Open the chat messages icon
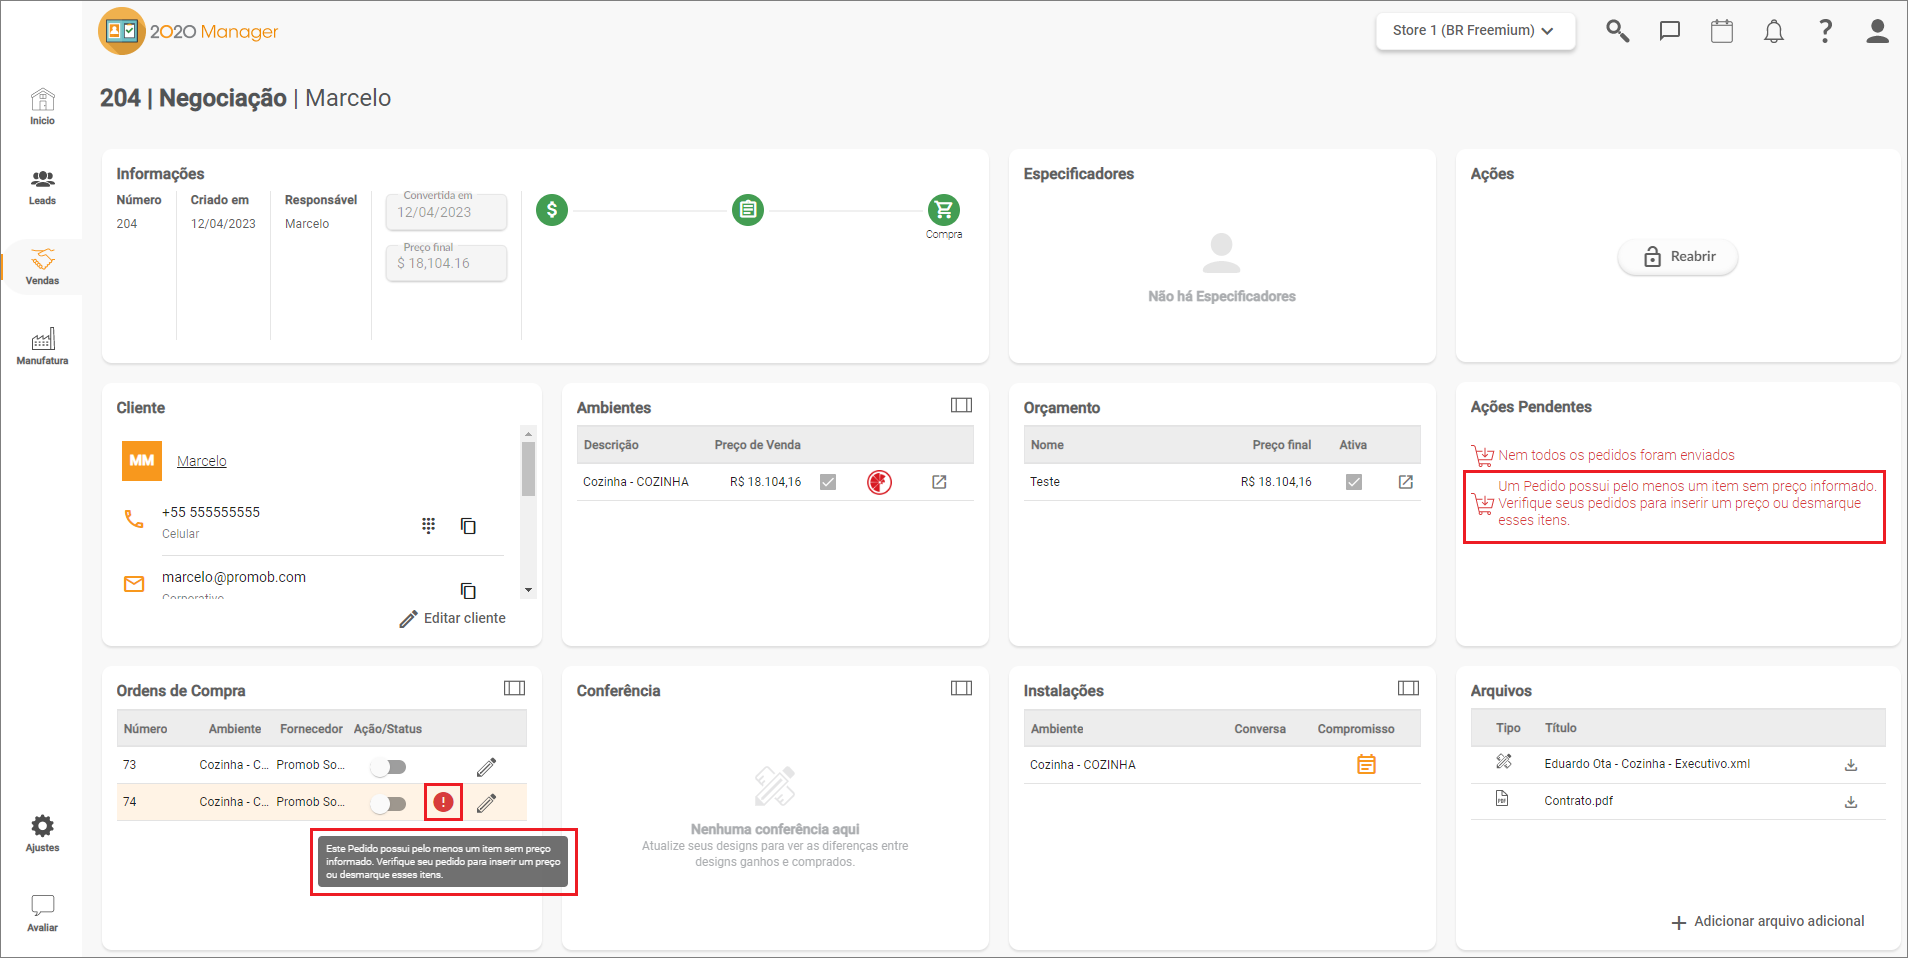The image size is (1908, 958). click(1669, 31)
